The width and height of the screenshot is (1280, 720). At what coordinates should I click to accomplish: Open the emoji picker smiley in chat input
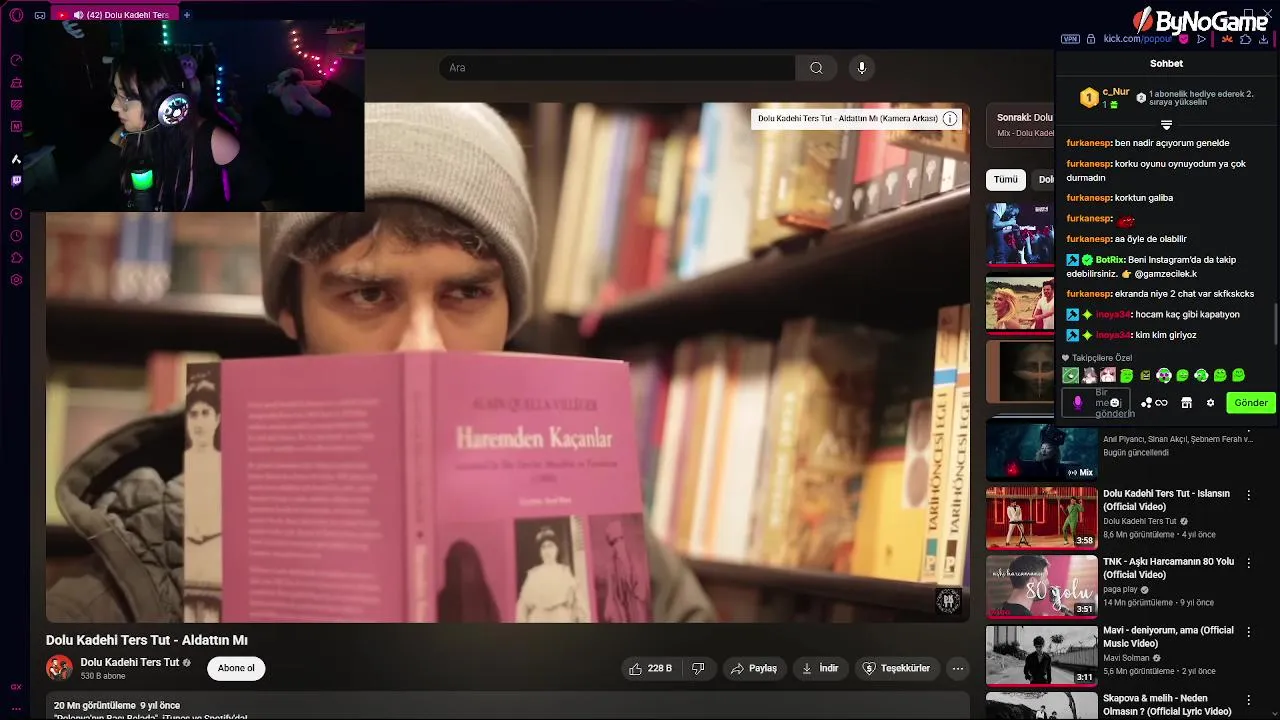click(1115, 403)
